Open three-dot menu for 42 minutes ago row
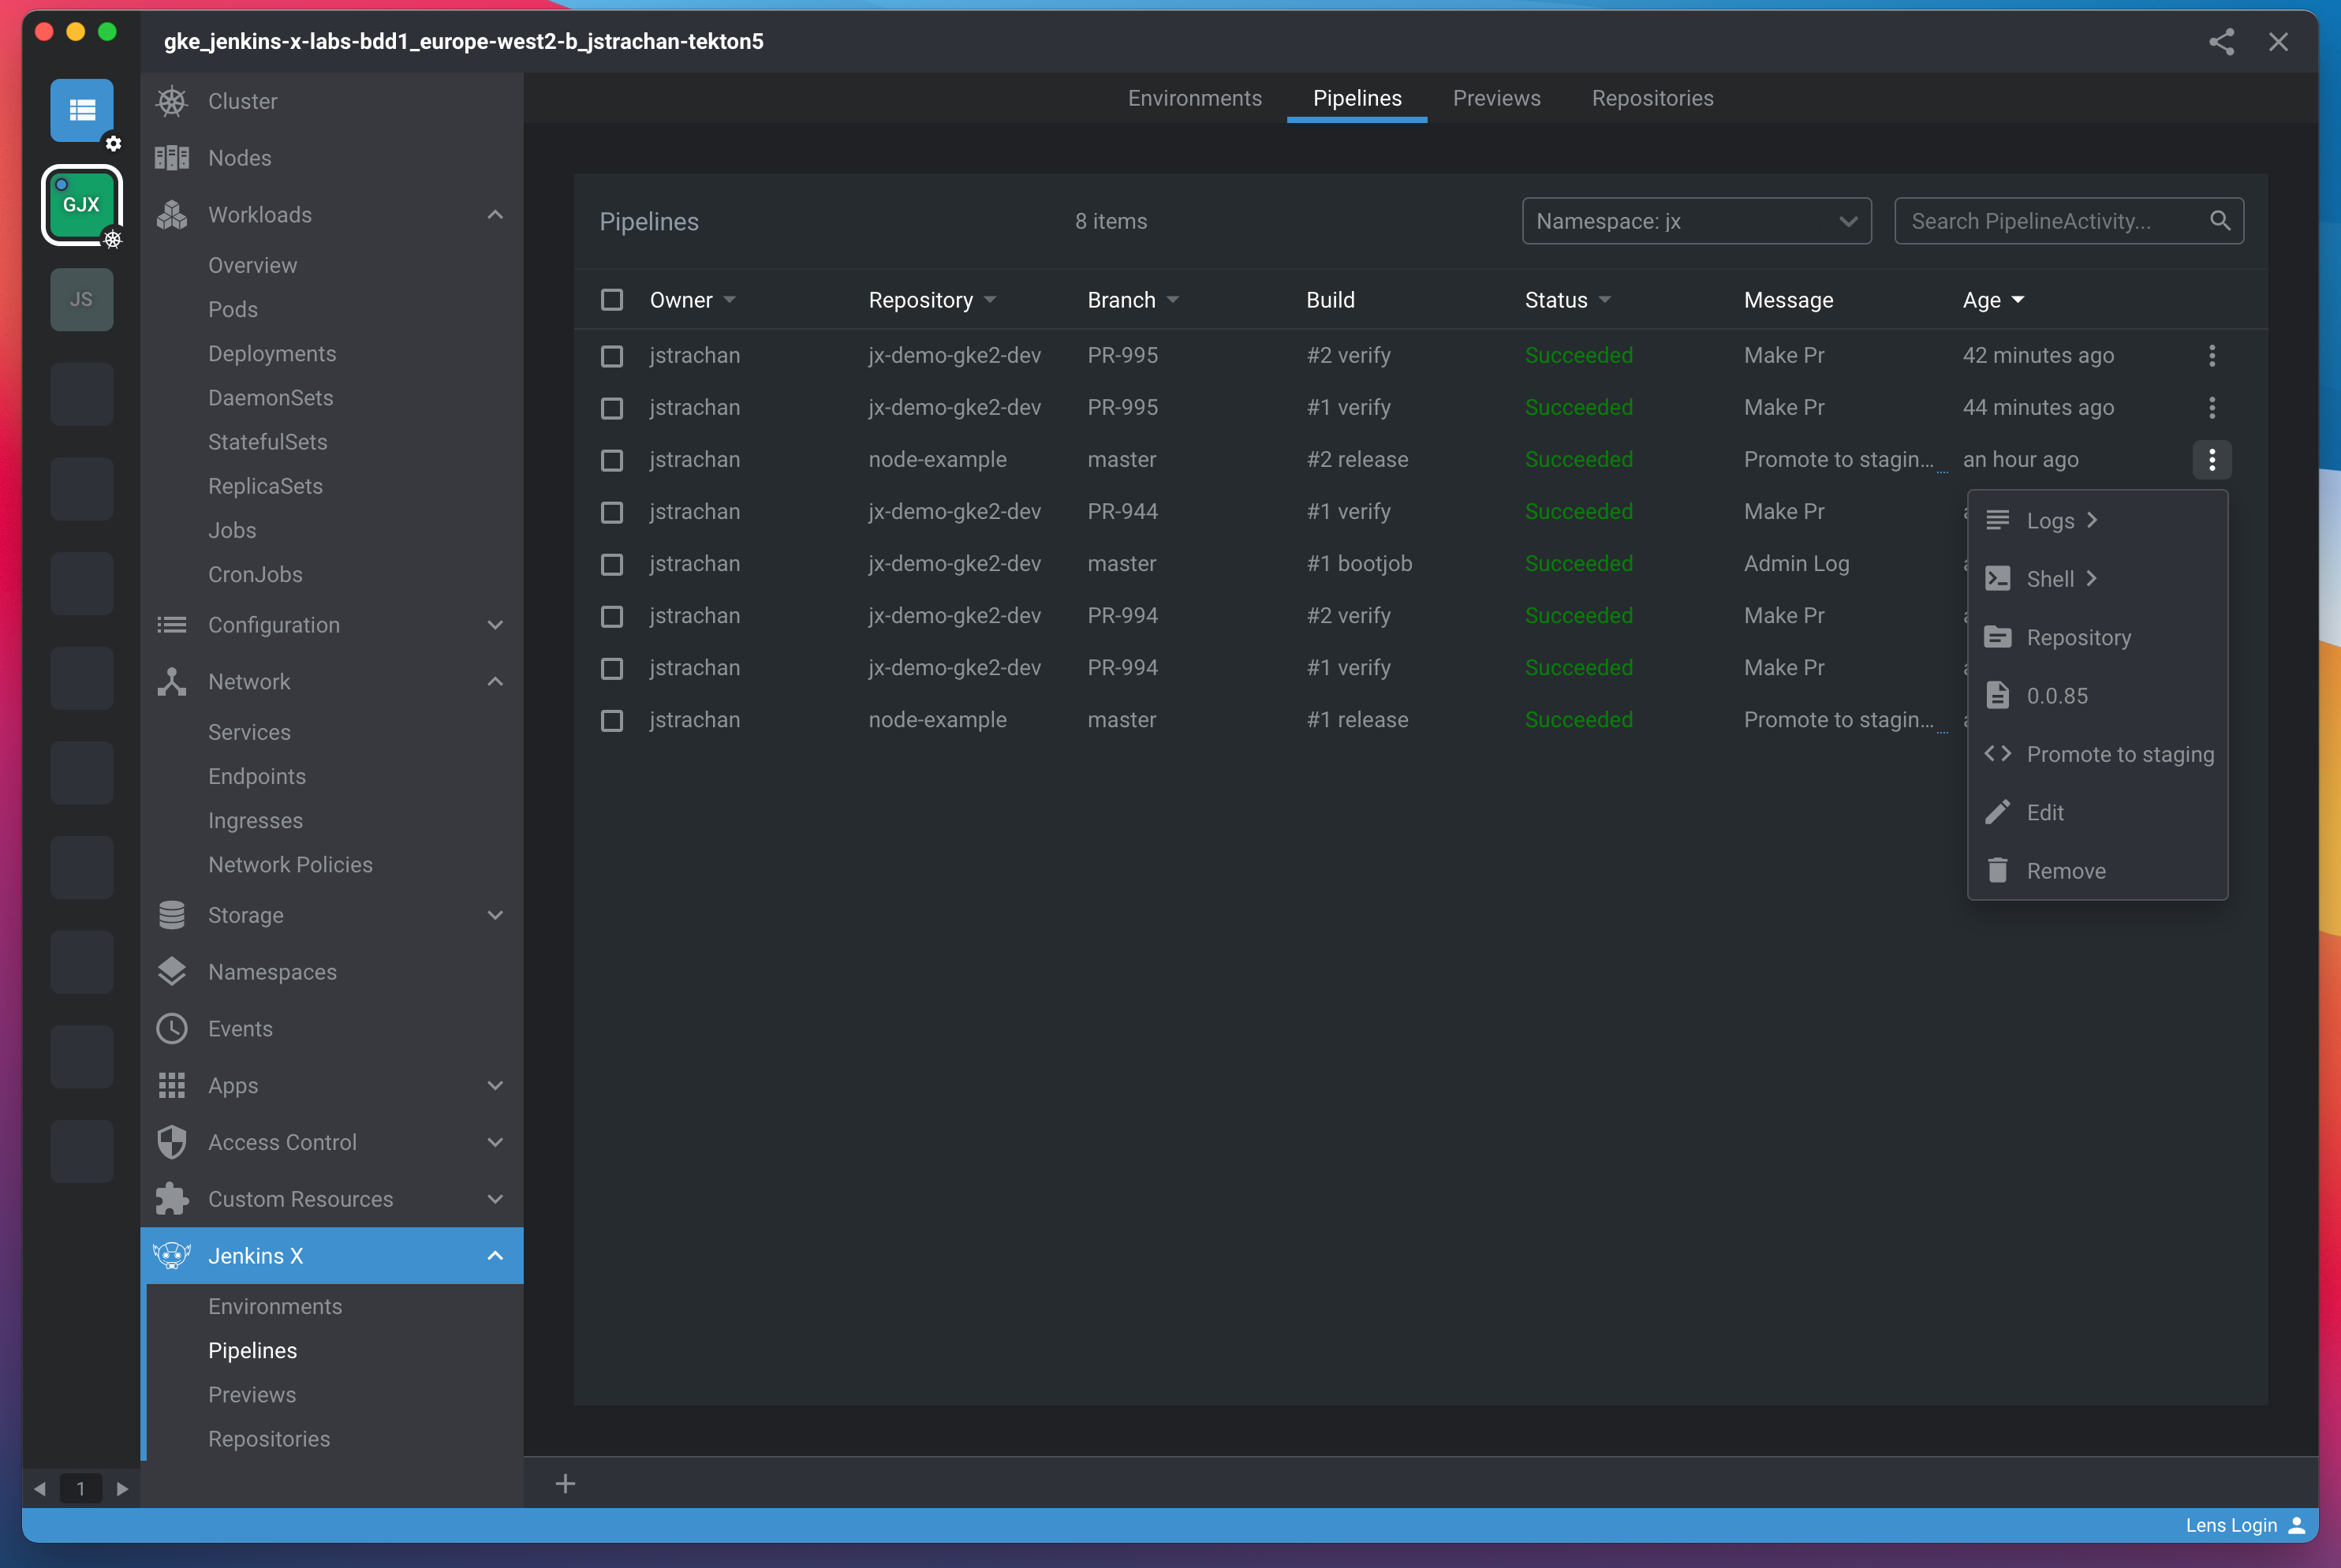The image size is (2341, 1568). pyautogui.click(x=2211, y=355)
